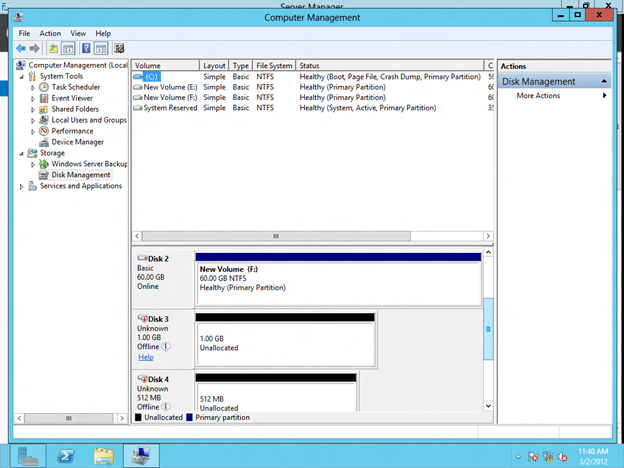
Task: Click the disk pane vertical scrollbar down arrow
Action: tap(489, 406)
